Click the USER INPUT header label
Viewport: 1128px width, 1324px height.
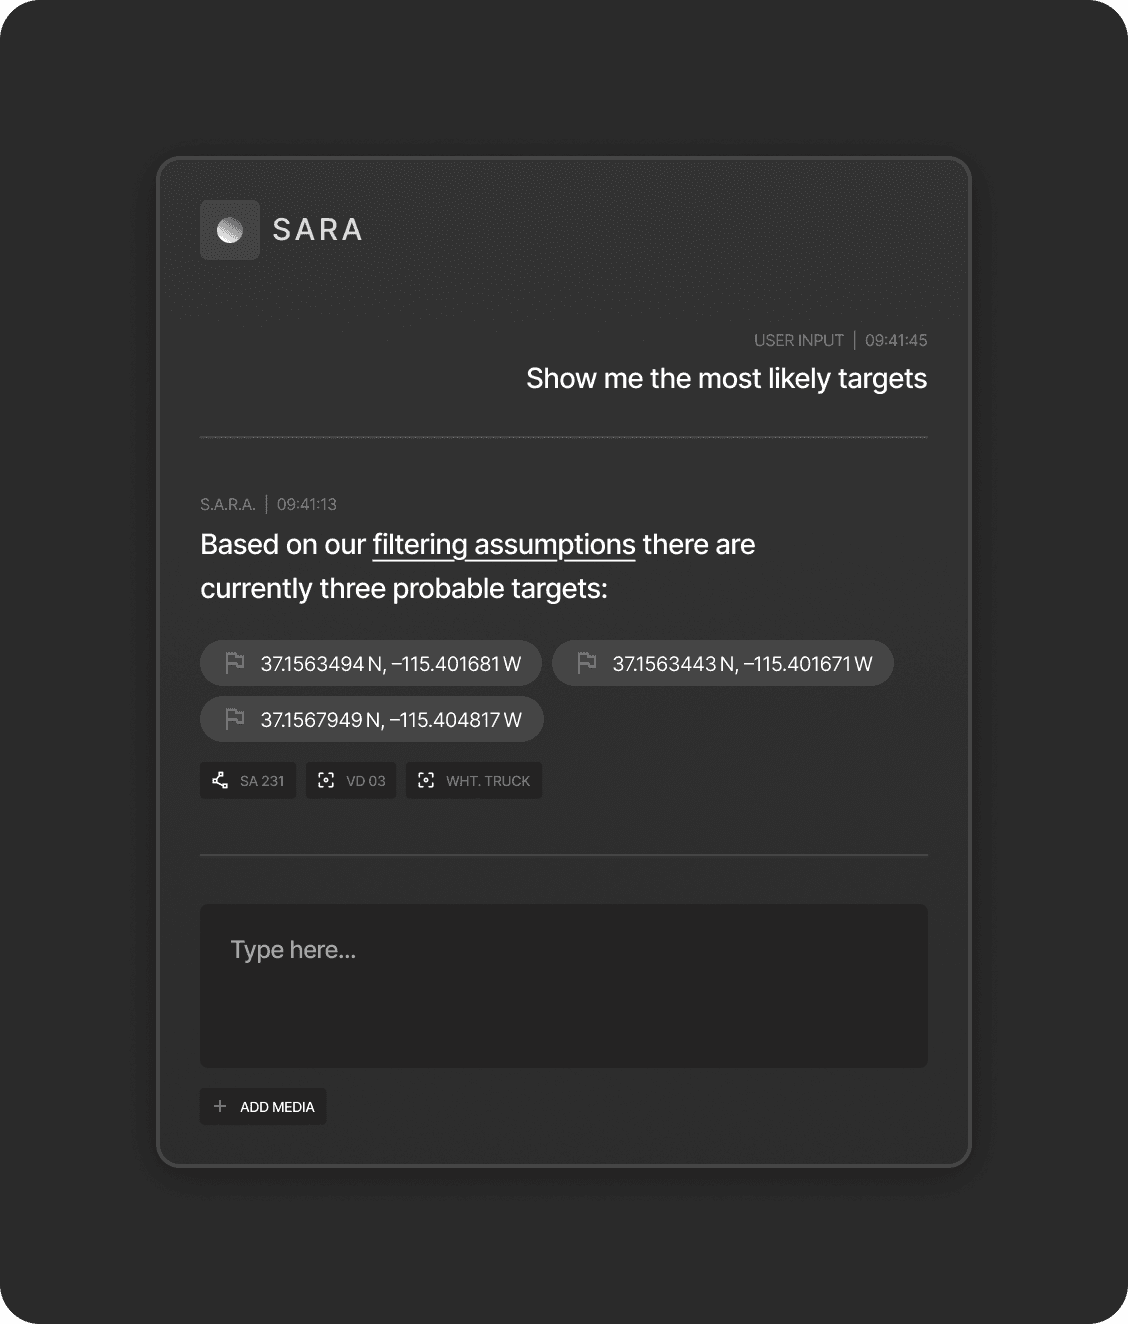tap(798, 340)
